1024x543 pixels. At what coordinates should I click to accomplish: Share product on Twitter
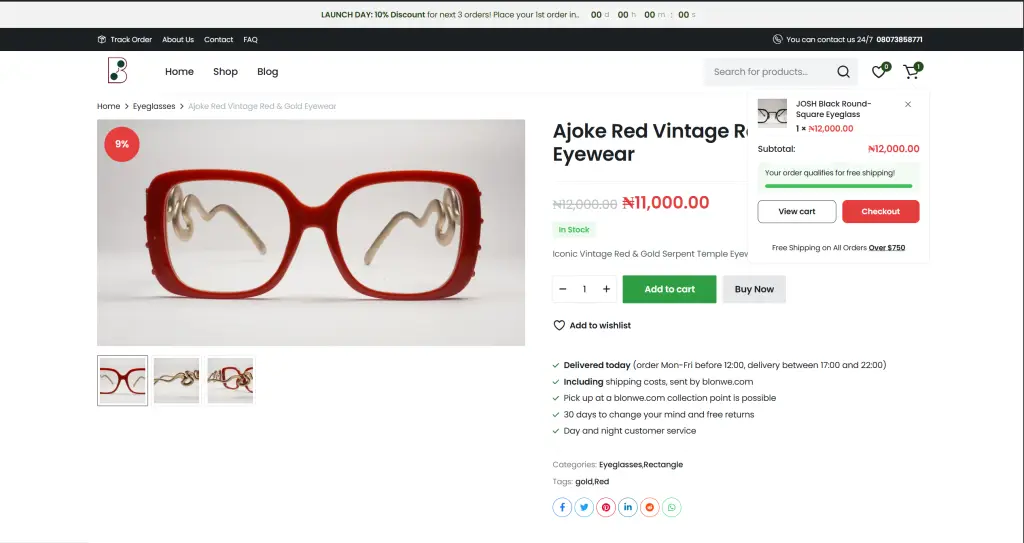(x=584, y=508)
